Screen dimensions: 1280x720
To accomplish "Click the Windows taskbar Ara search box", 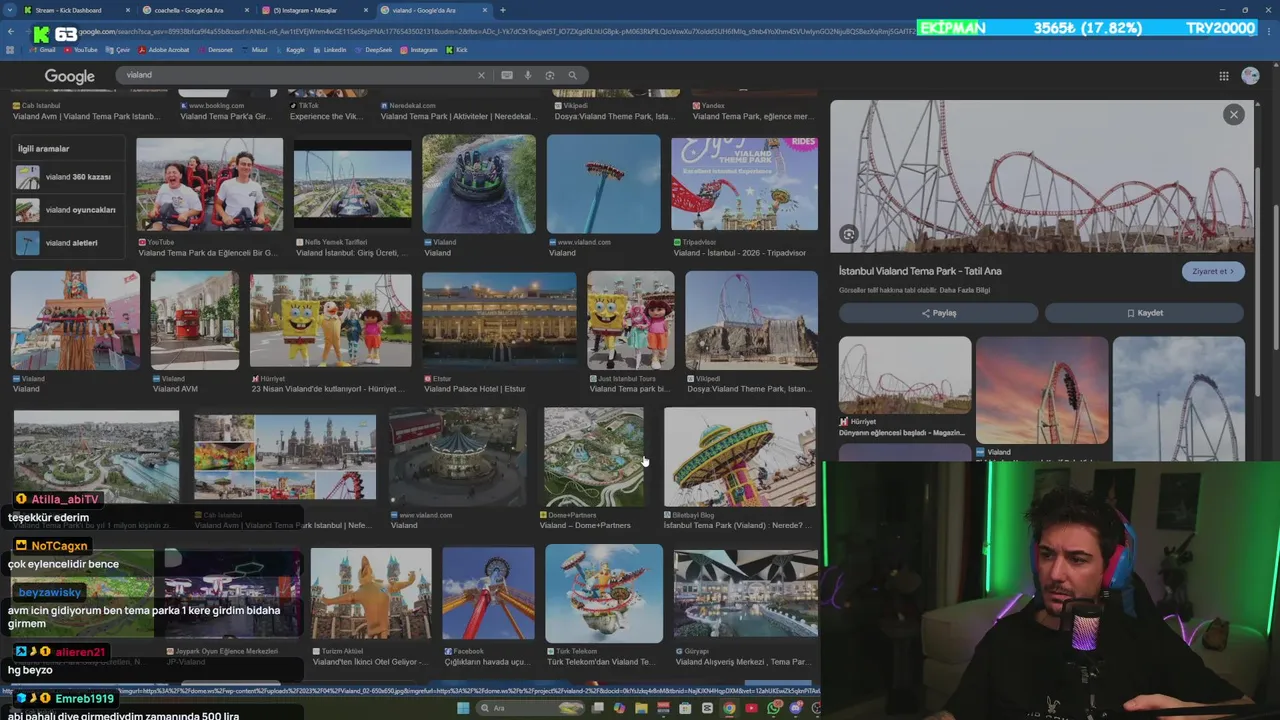I will [x=530, y=708].
